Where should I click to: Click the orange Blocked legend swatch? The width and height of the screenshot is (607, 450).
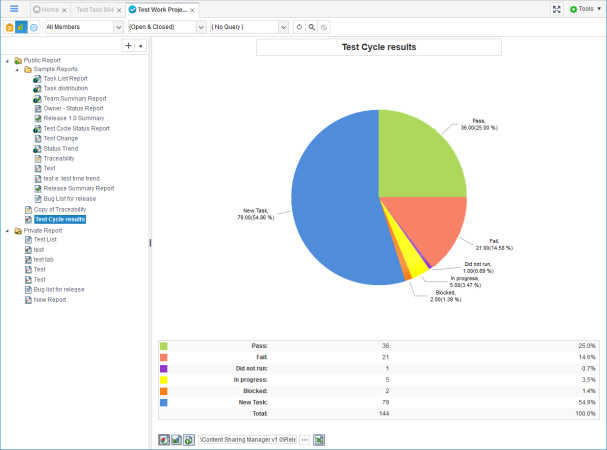164,391
